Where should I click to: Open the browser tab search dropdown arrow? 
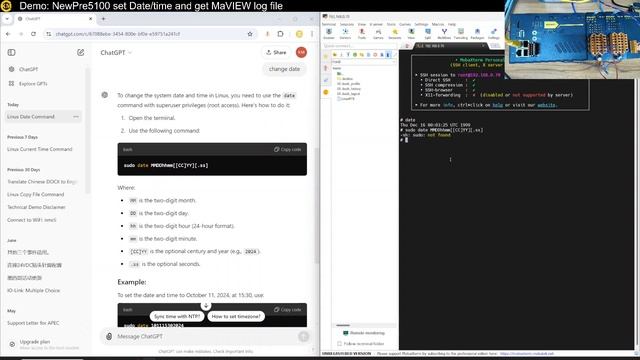coord(7,19)
